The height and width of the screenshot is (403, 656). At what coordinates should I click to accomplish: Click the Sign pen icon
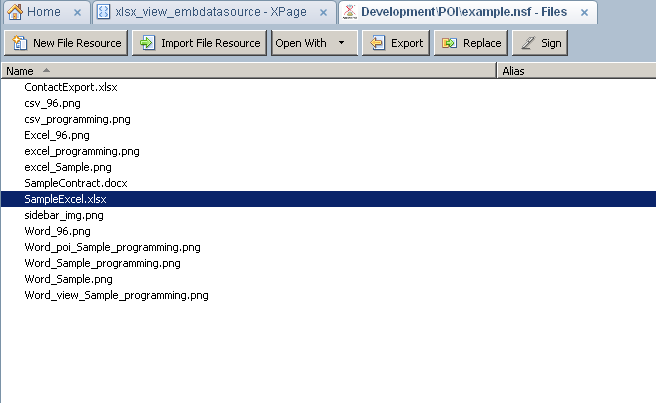point(527,43)
